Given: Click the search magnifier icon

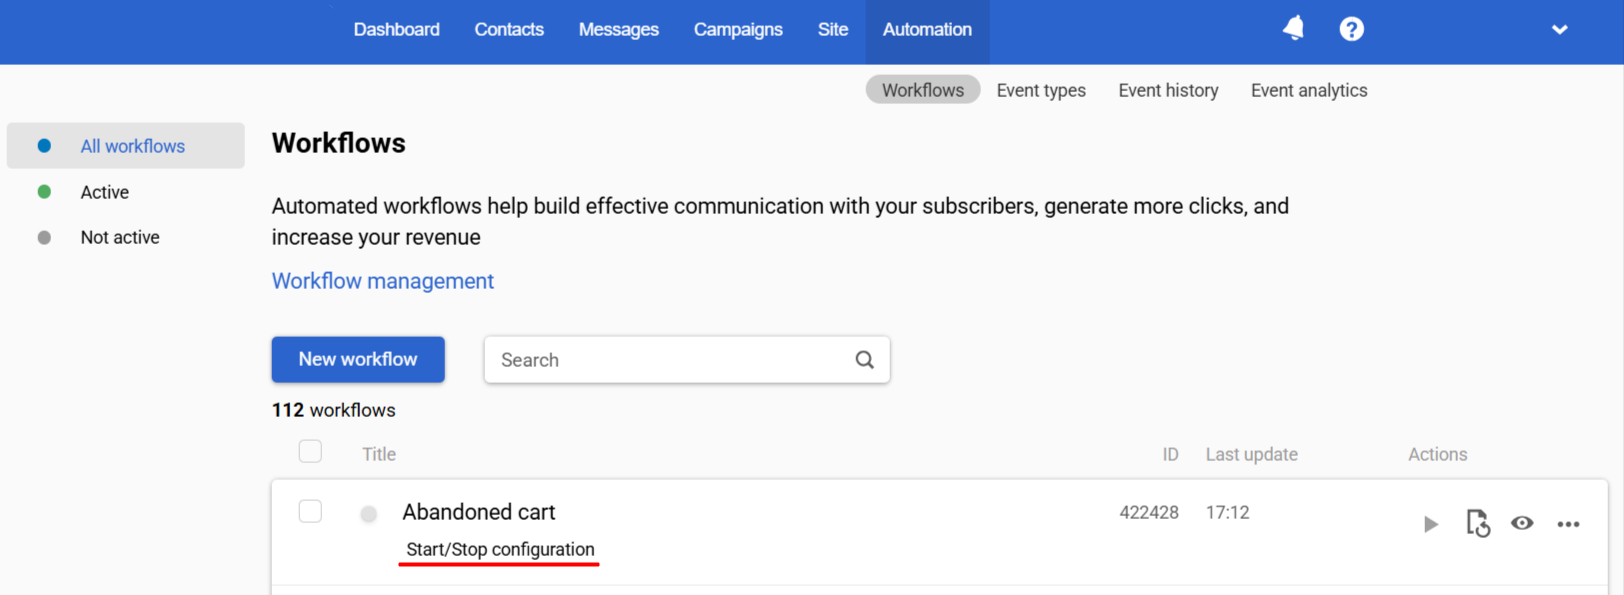Looking at the screenshot, I should point(864,360).
